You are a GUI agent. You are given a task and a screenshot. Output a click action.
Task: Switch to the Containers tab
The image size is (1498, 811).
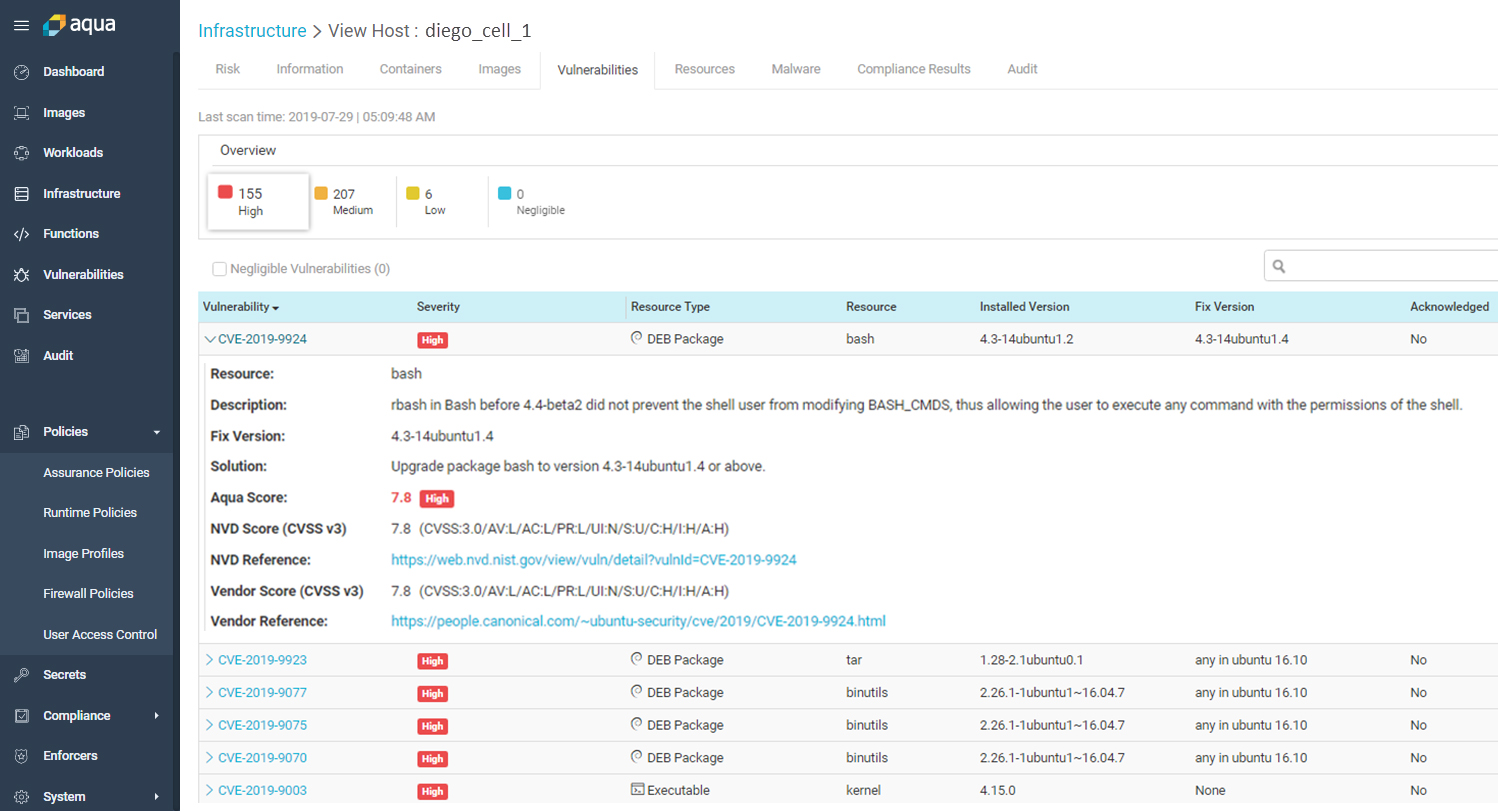coord(411,69)
